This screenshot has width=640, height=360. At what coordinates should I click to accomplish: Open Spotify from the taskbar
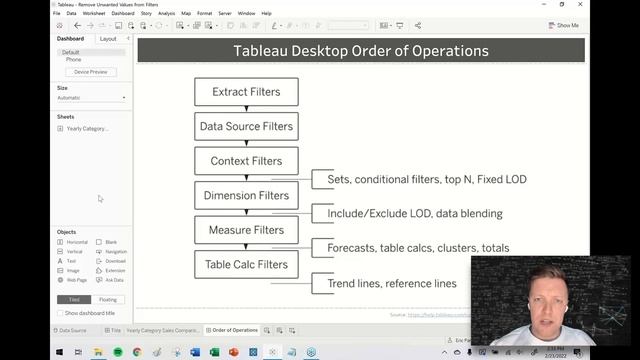point(118,352)
